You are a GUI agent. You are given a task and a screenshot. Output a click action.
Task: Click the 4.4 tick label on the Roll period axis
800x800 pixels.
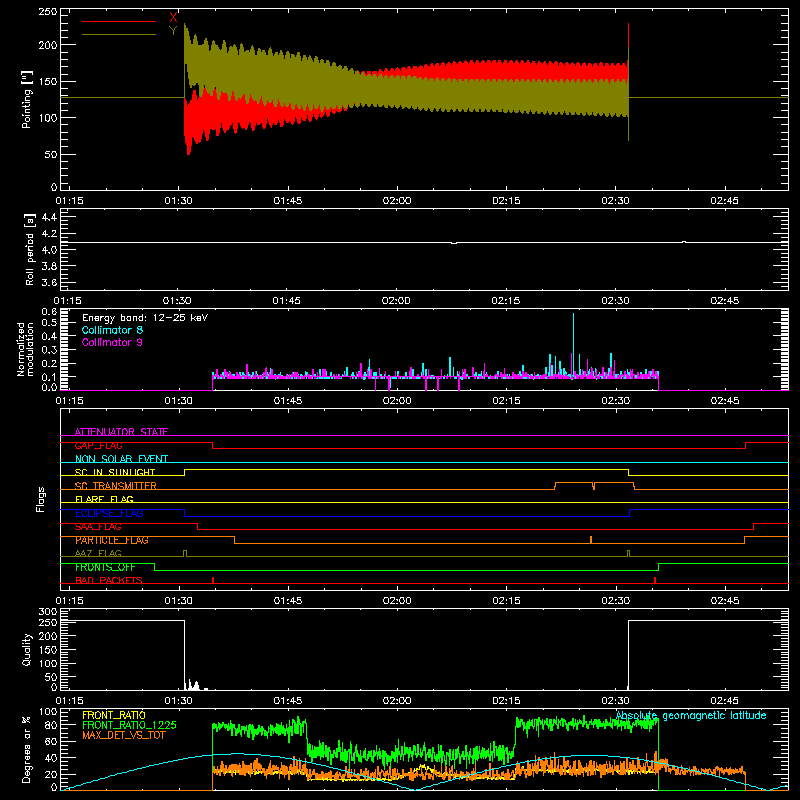(x=49, y=218)
